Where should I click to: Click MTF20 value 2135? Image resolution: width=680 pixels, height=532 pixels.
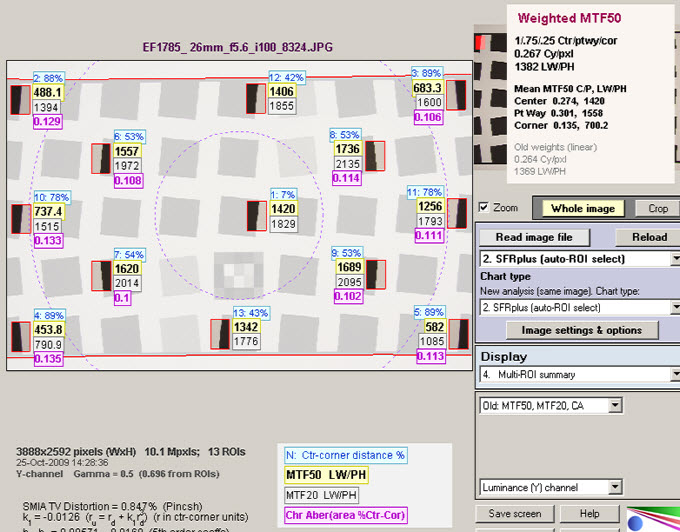point(348,164)
